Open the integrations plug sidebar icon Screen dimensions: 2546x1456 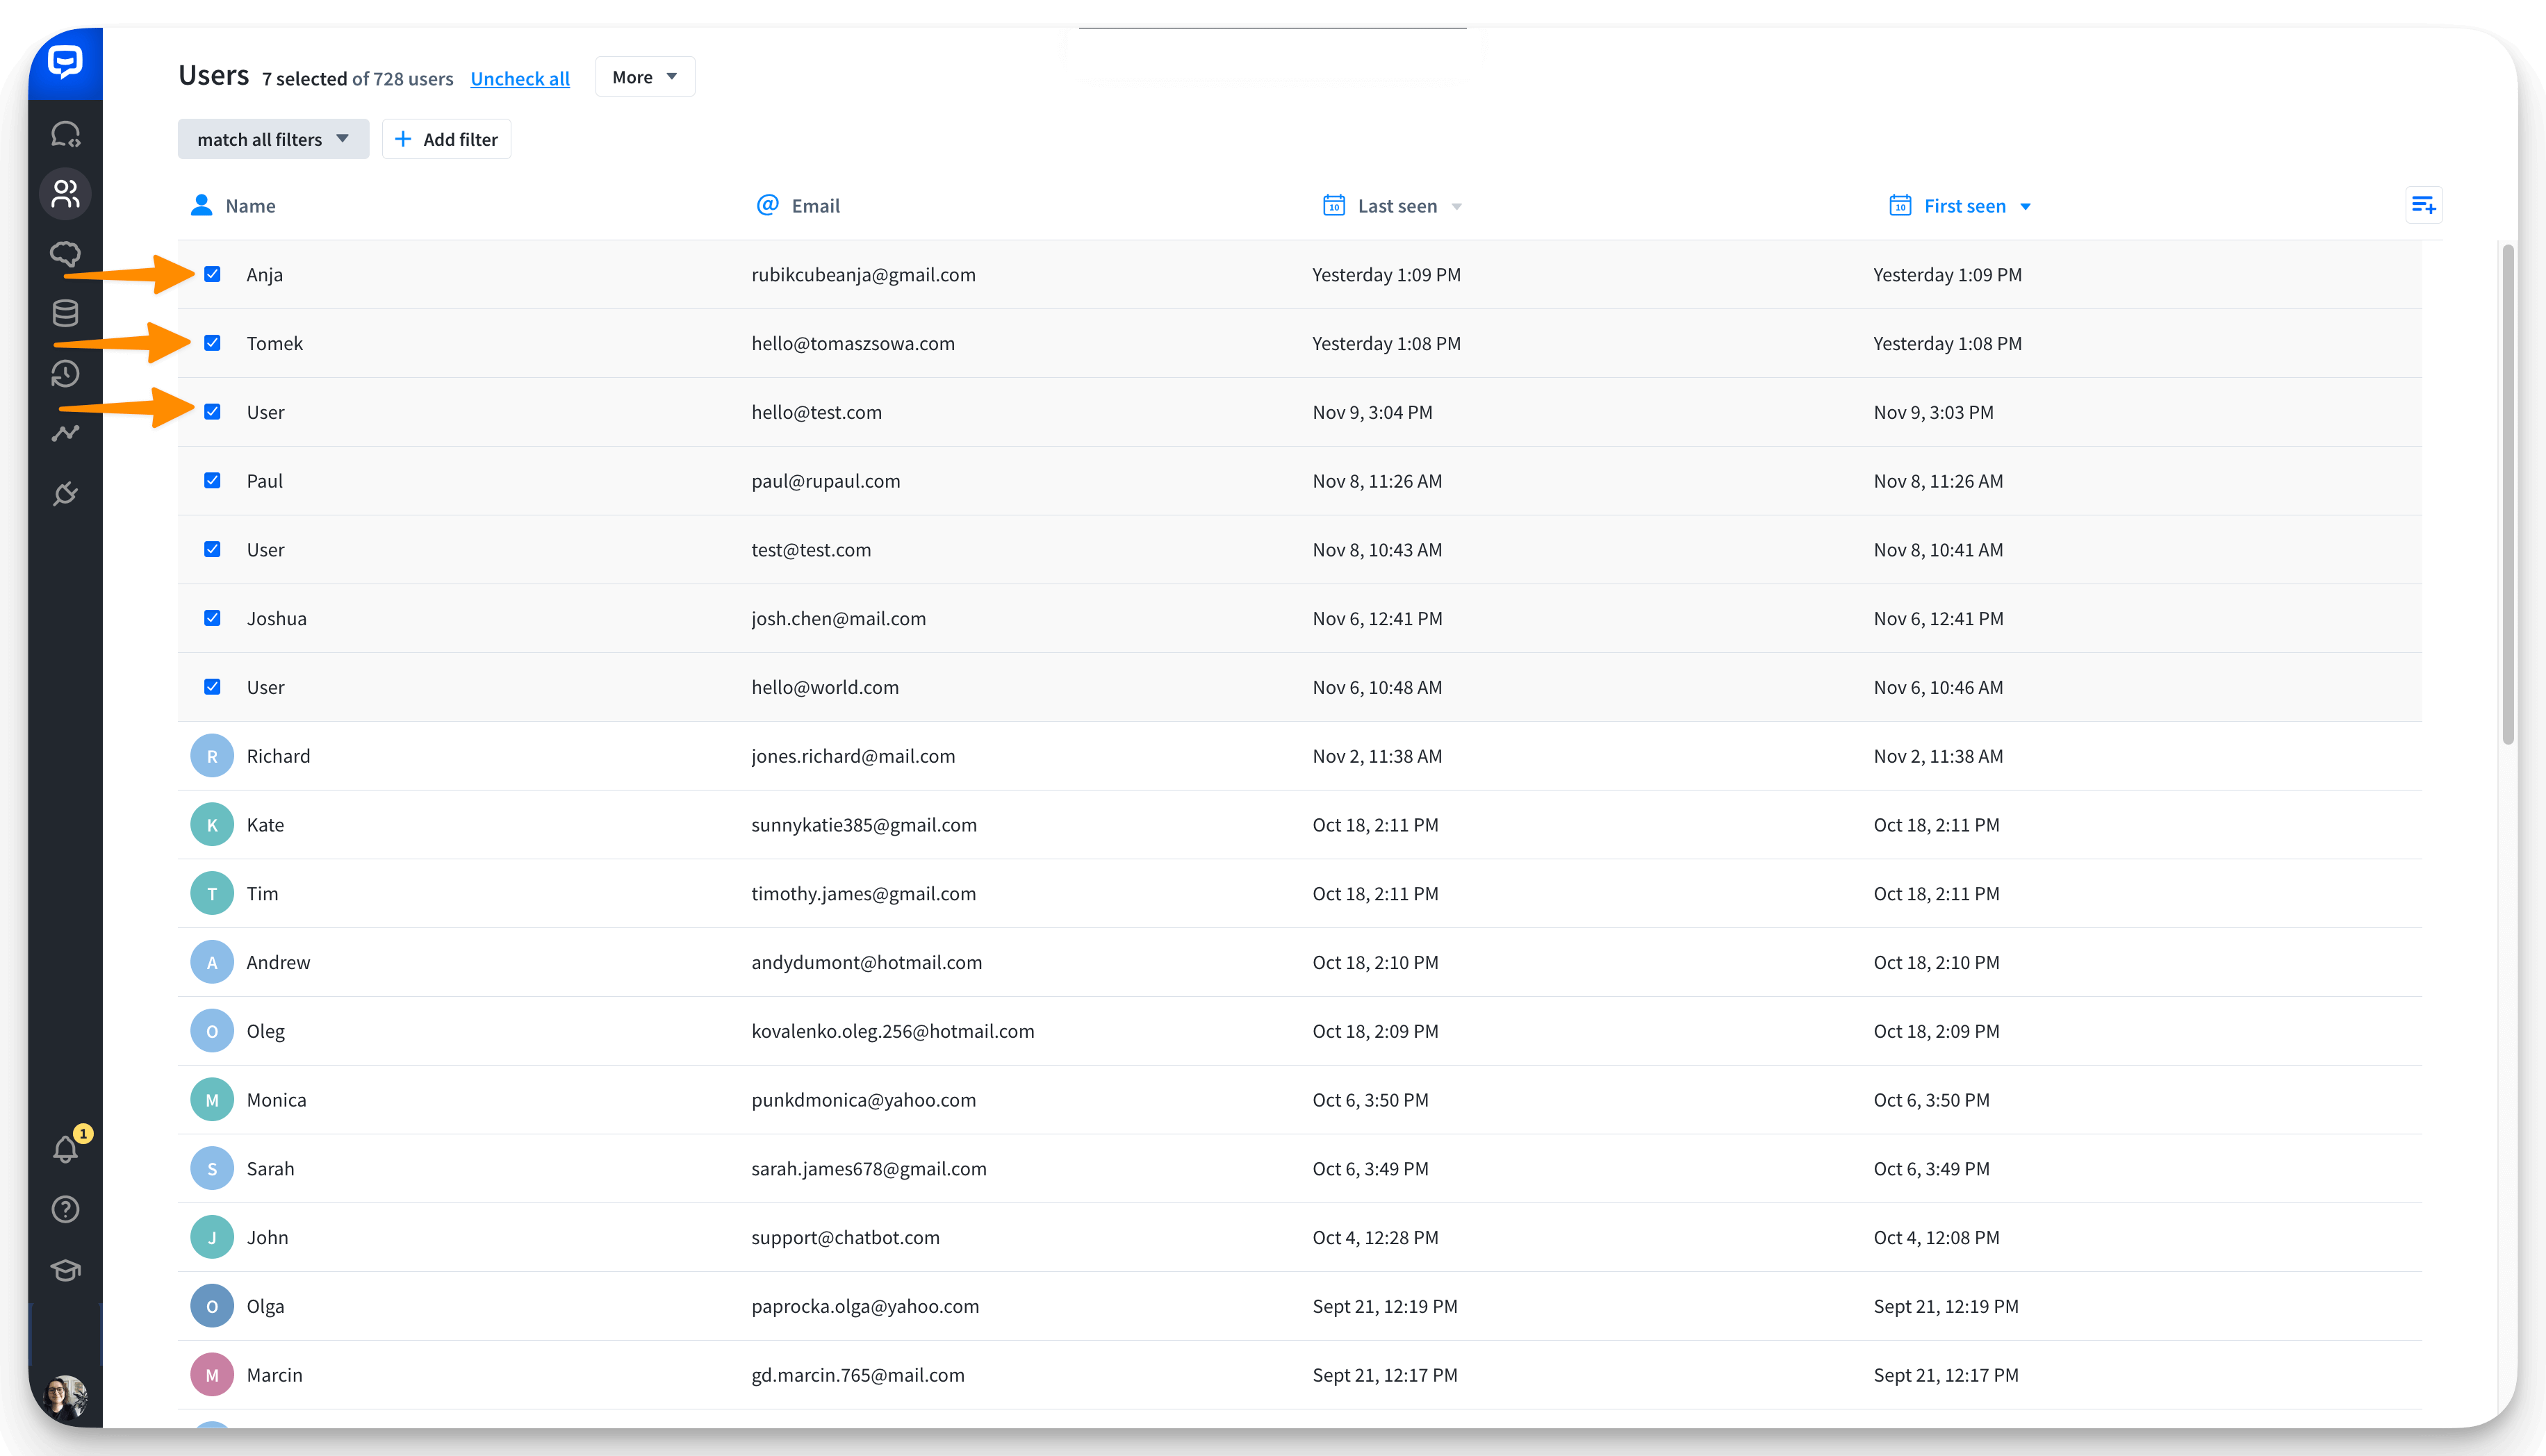[x=65, y=493]
